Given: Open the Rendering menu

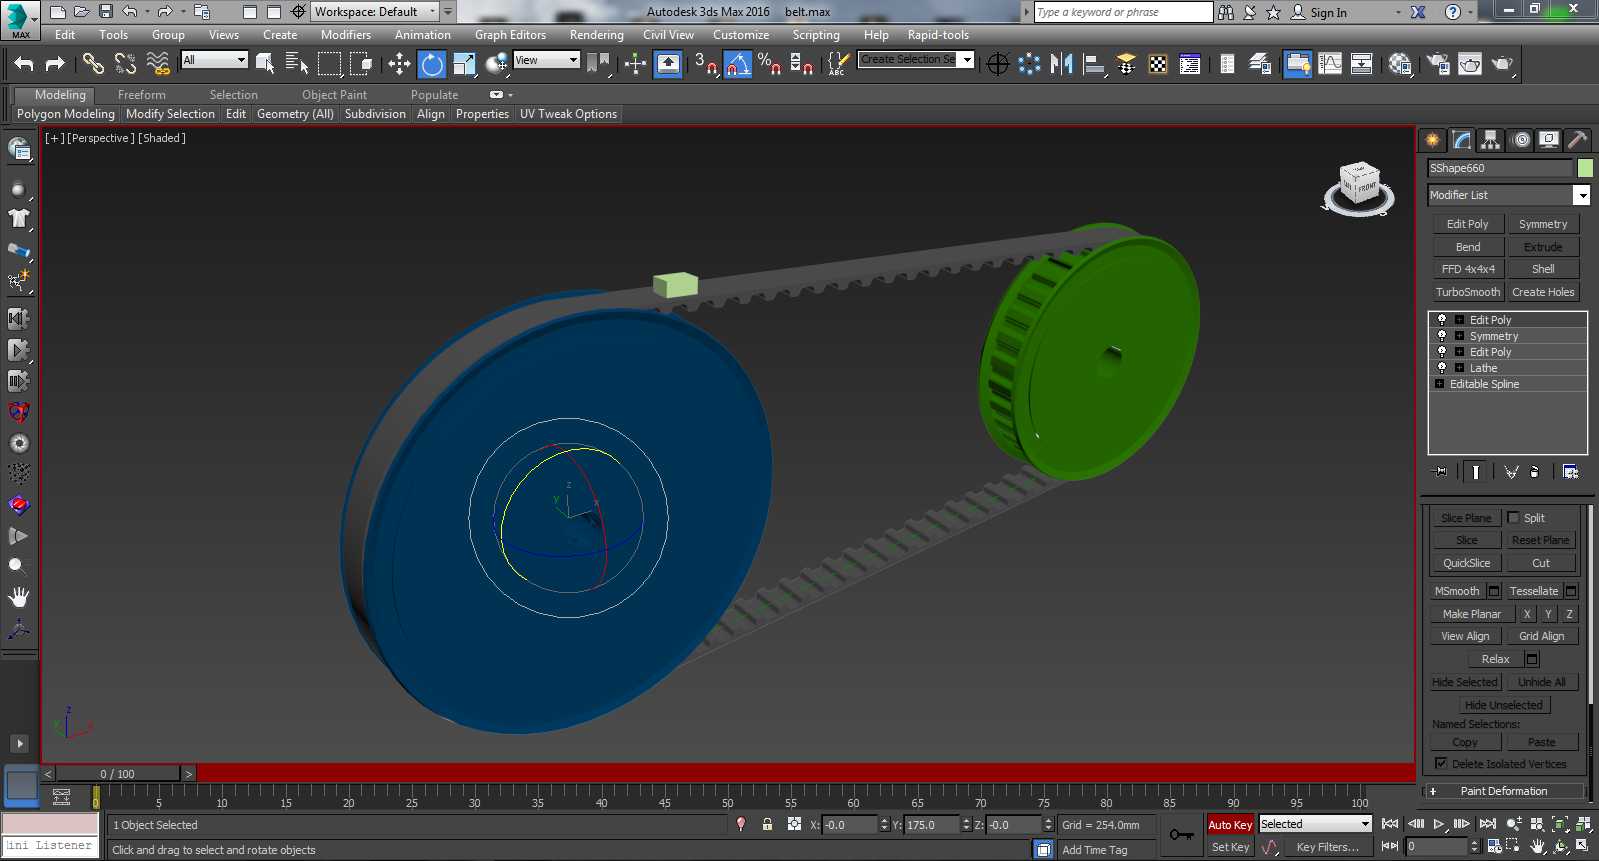Looking at the screenshot, I should pyautogui.click(x=596, y=35).
